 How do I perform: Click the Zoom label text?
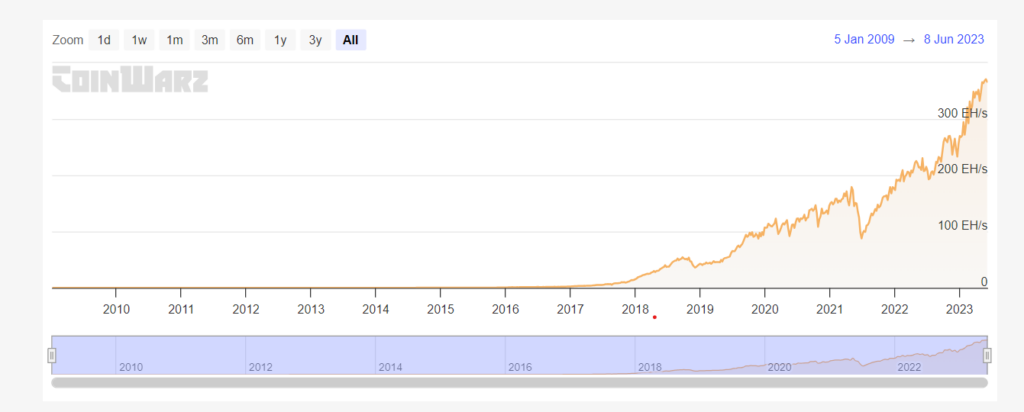68,40
